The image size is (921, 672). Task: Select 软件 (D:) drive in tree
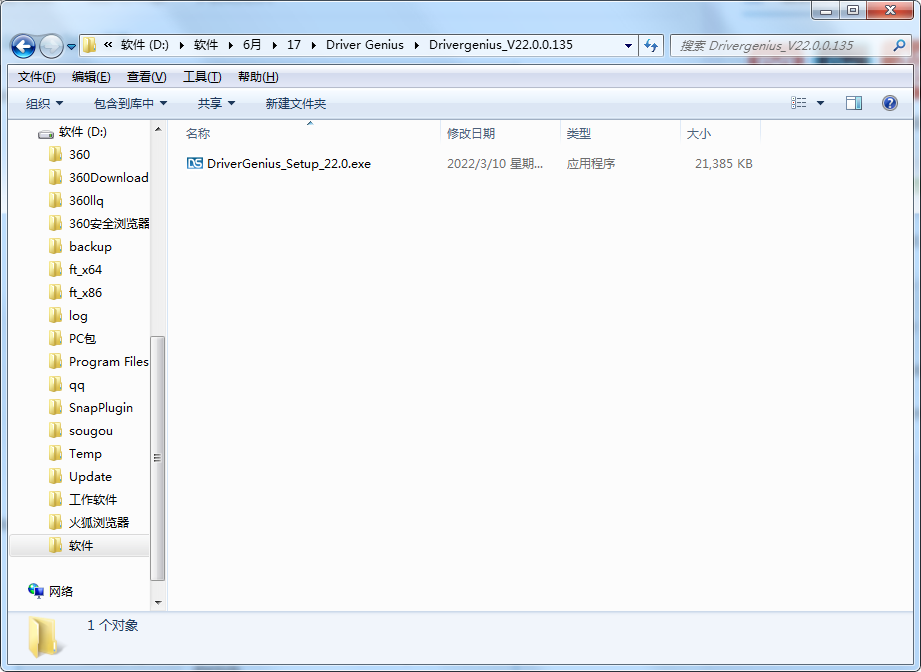point(83,132)
